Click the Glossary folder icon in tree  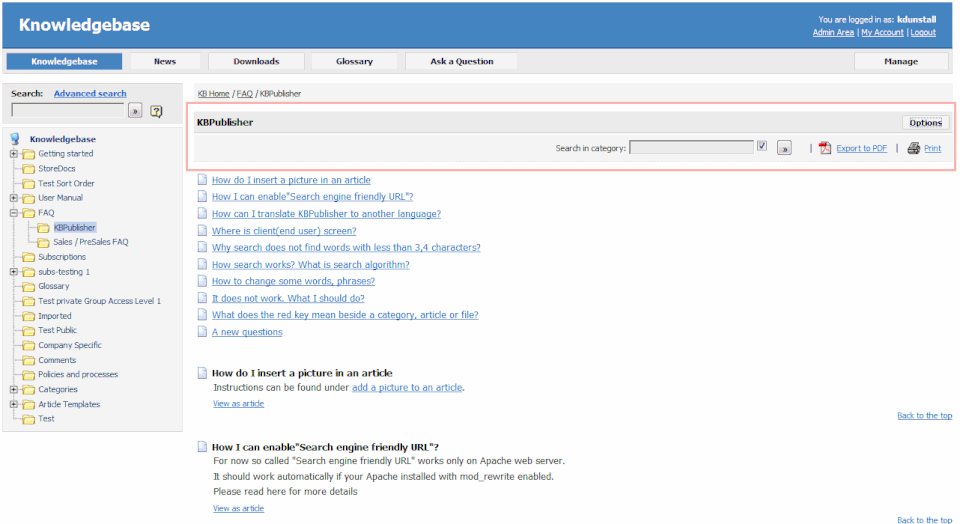[x=28, y=286]
